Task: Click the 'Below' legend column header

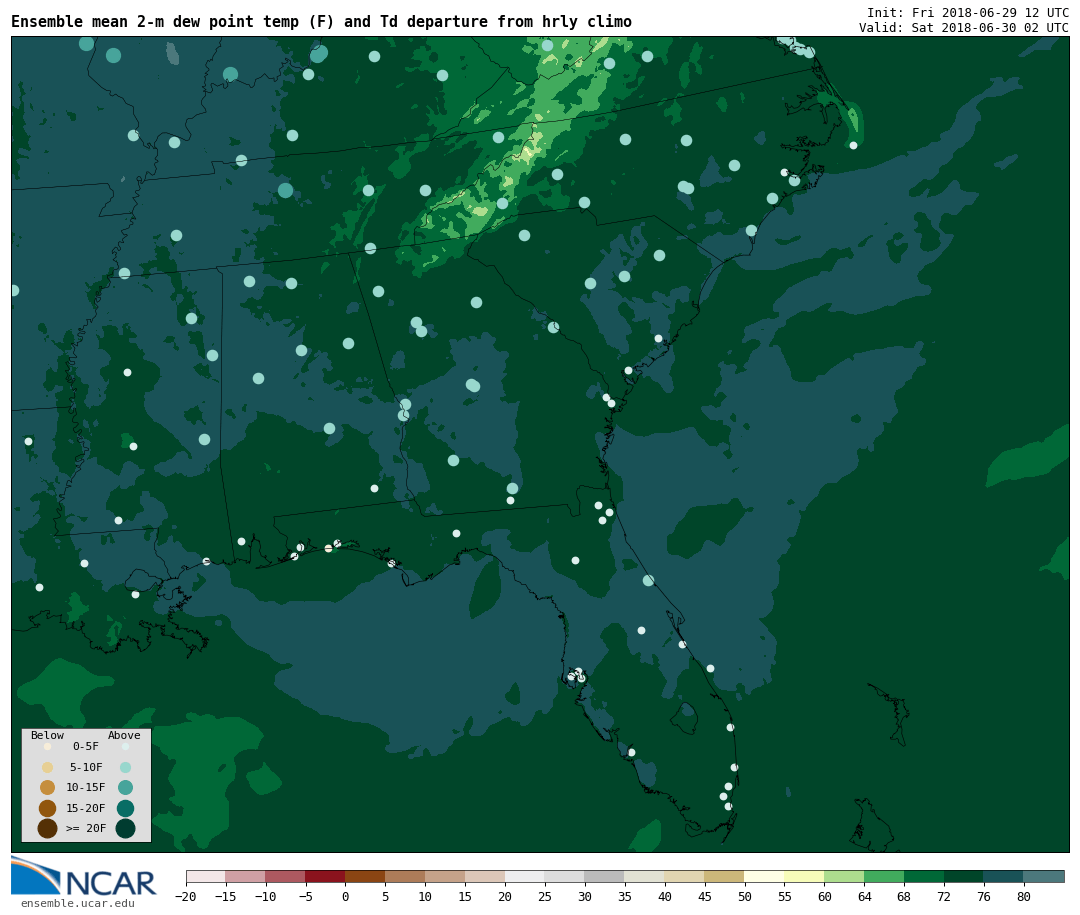Action: [47, 735]
